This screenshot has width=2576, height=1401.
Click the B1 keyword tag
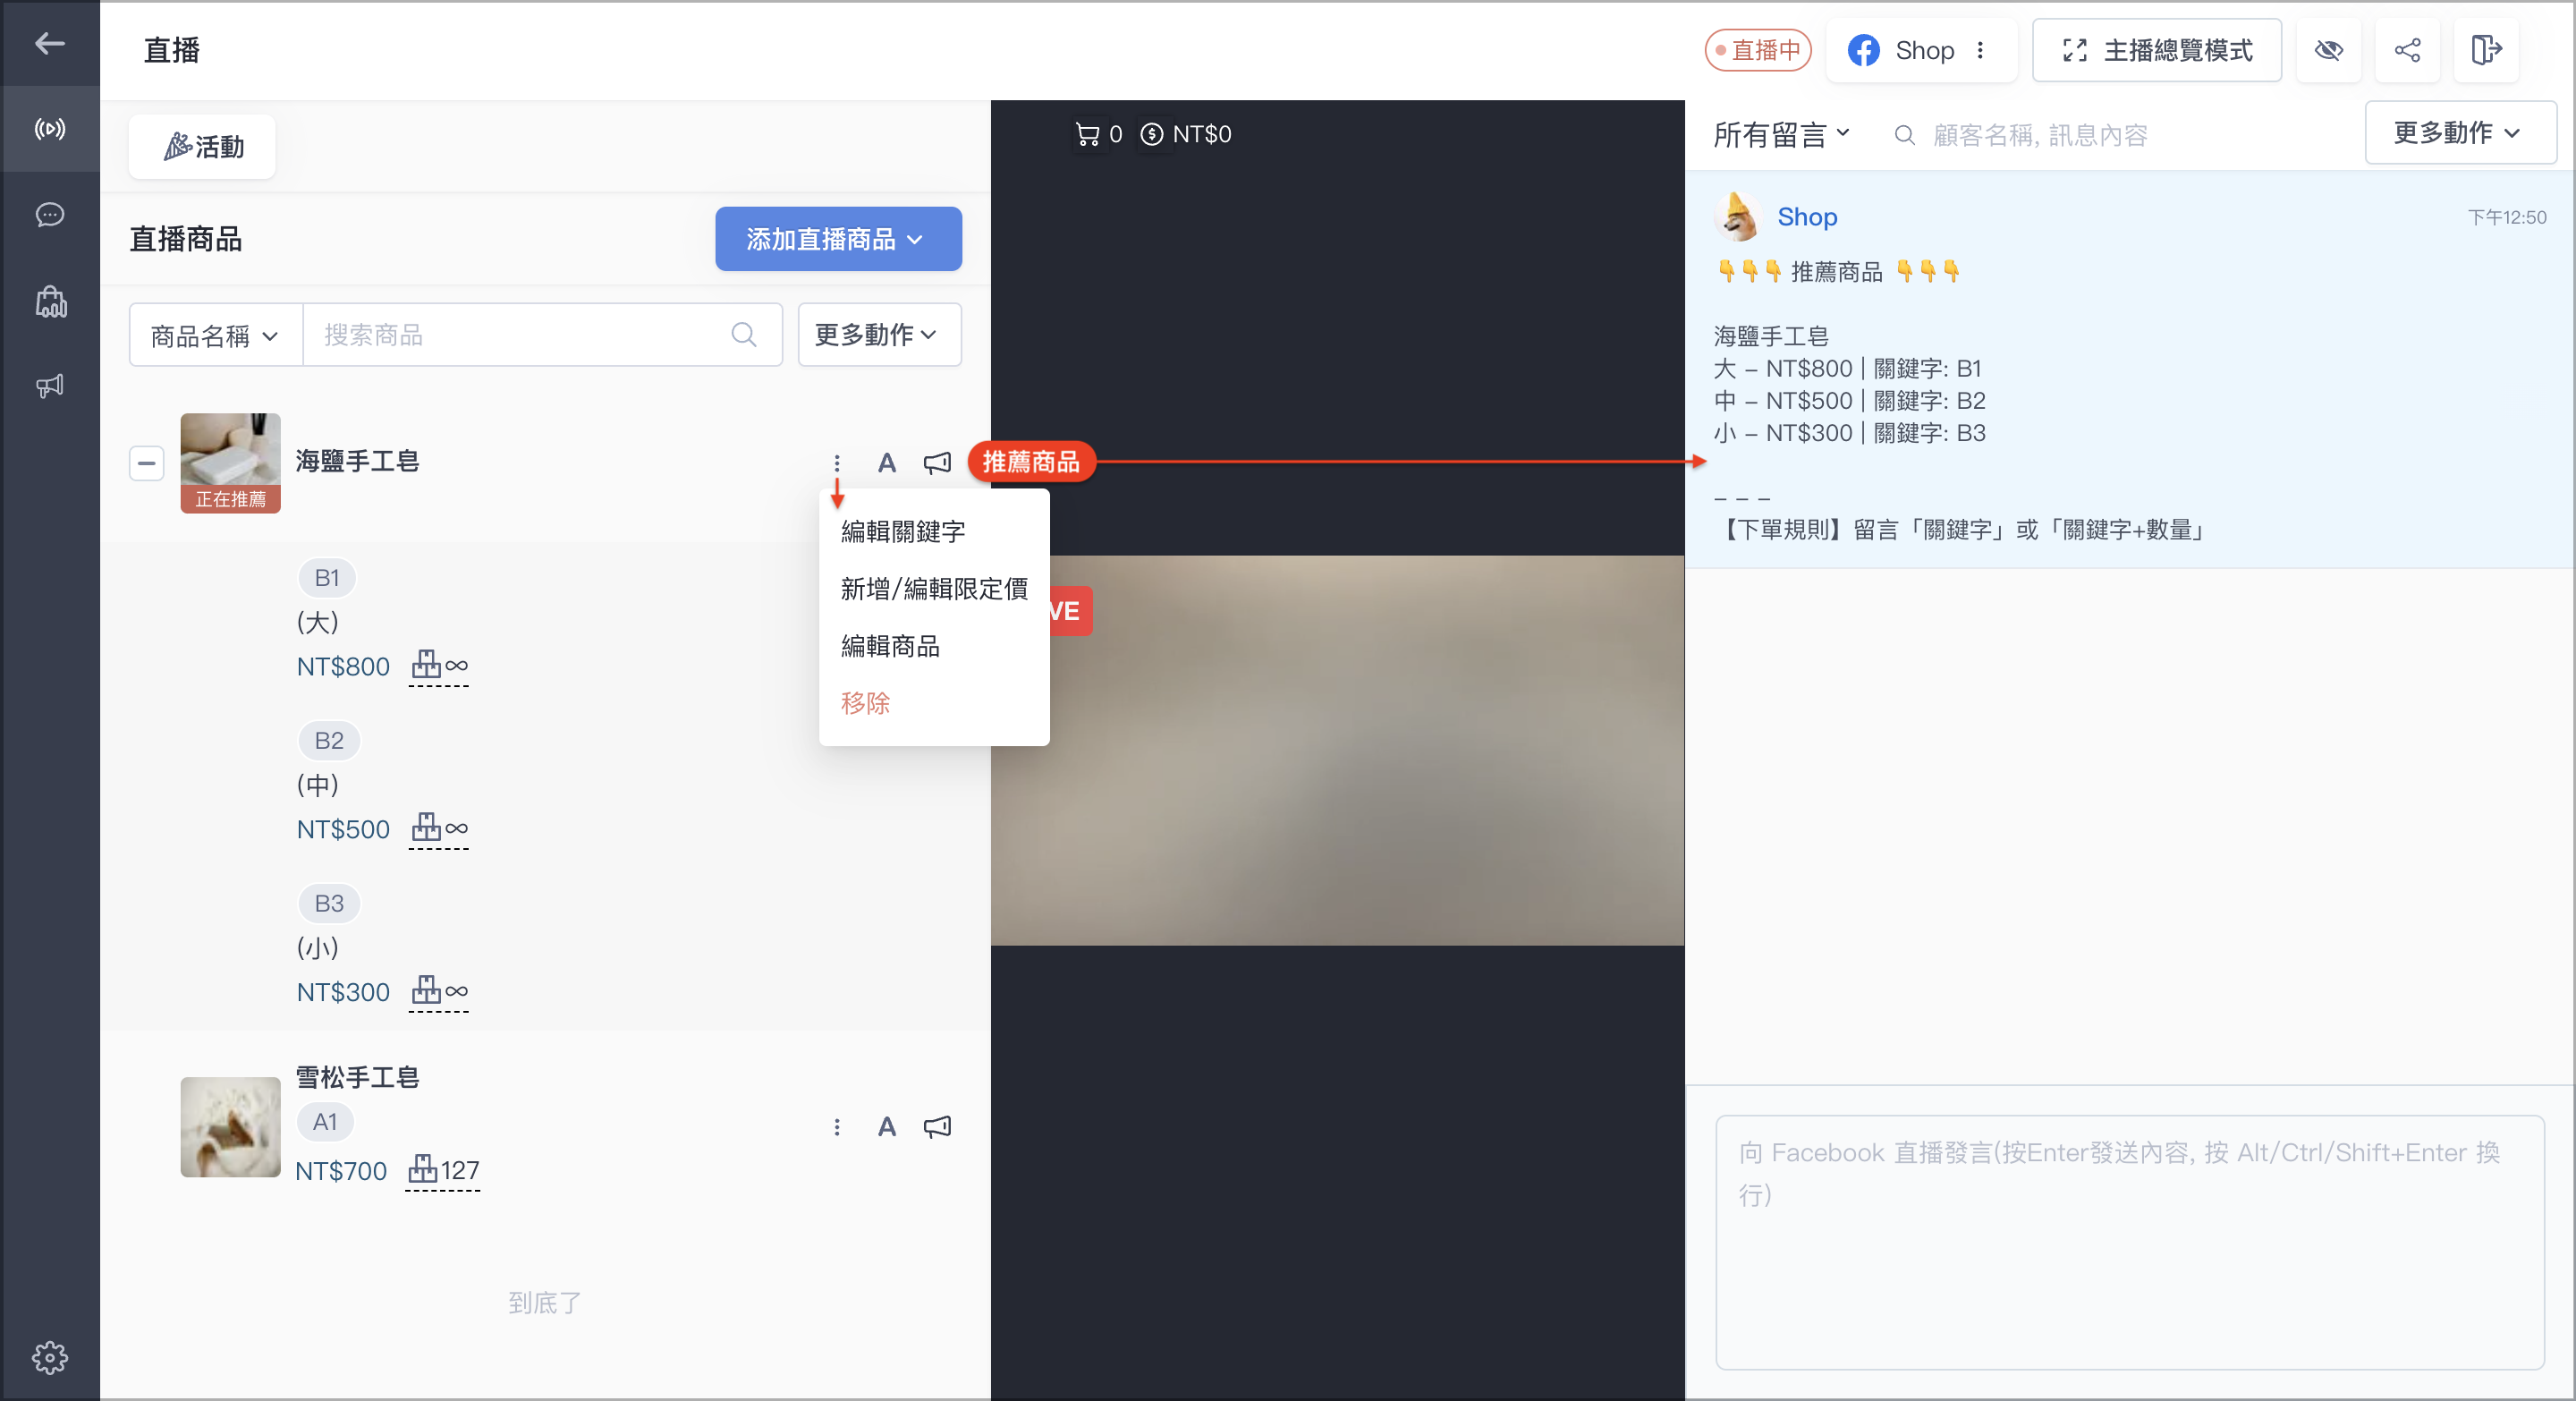click(327, 577)
